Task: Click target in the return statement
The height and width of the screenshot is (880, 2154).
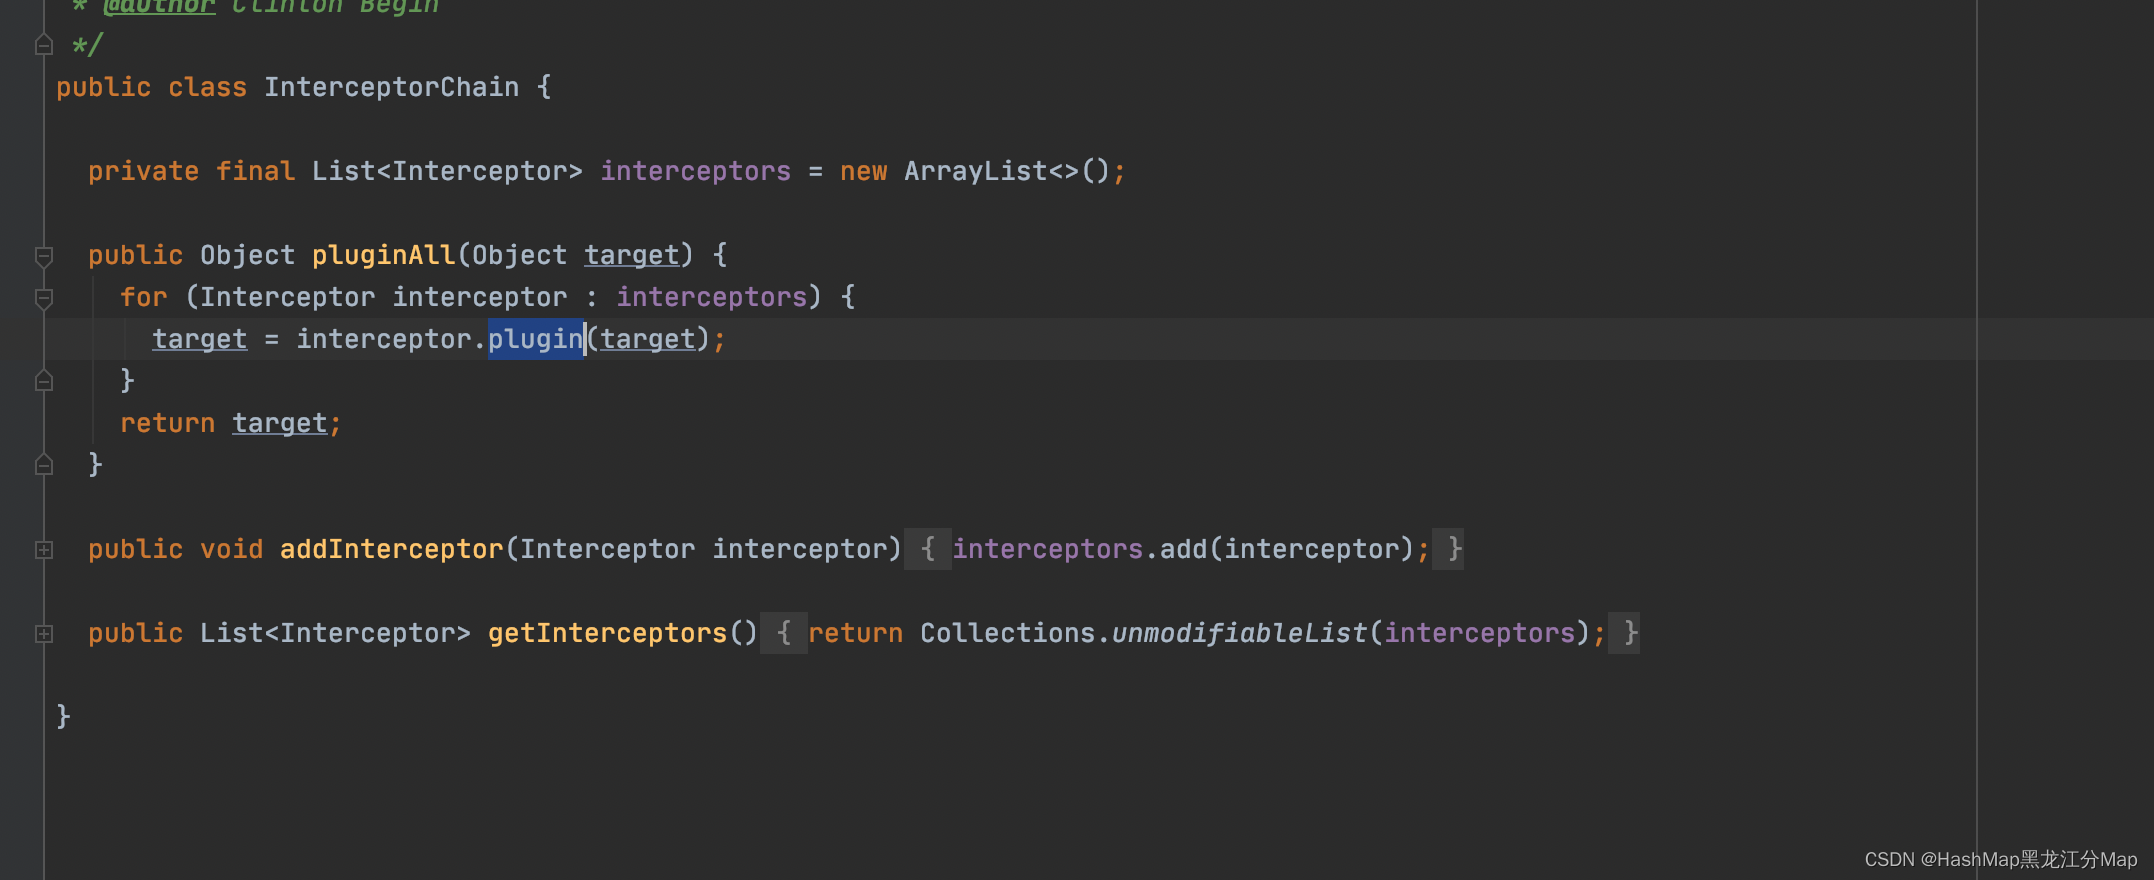Action: coord(280,423)
